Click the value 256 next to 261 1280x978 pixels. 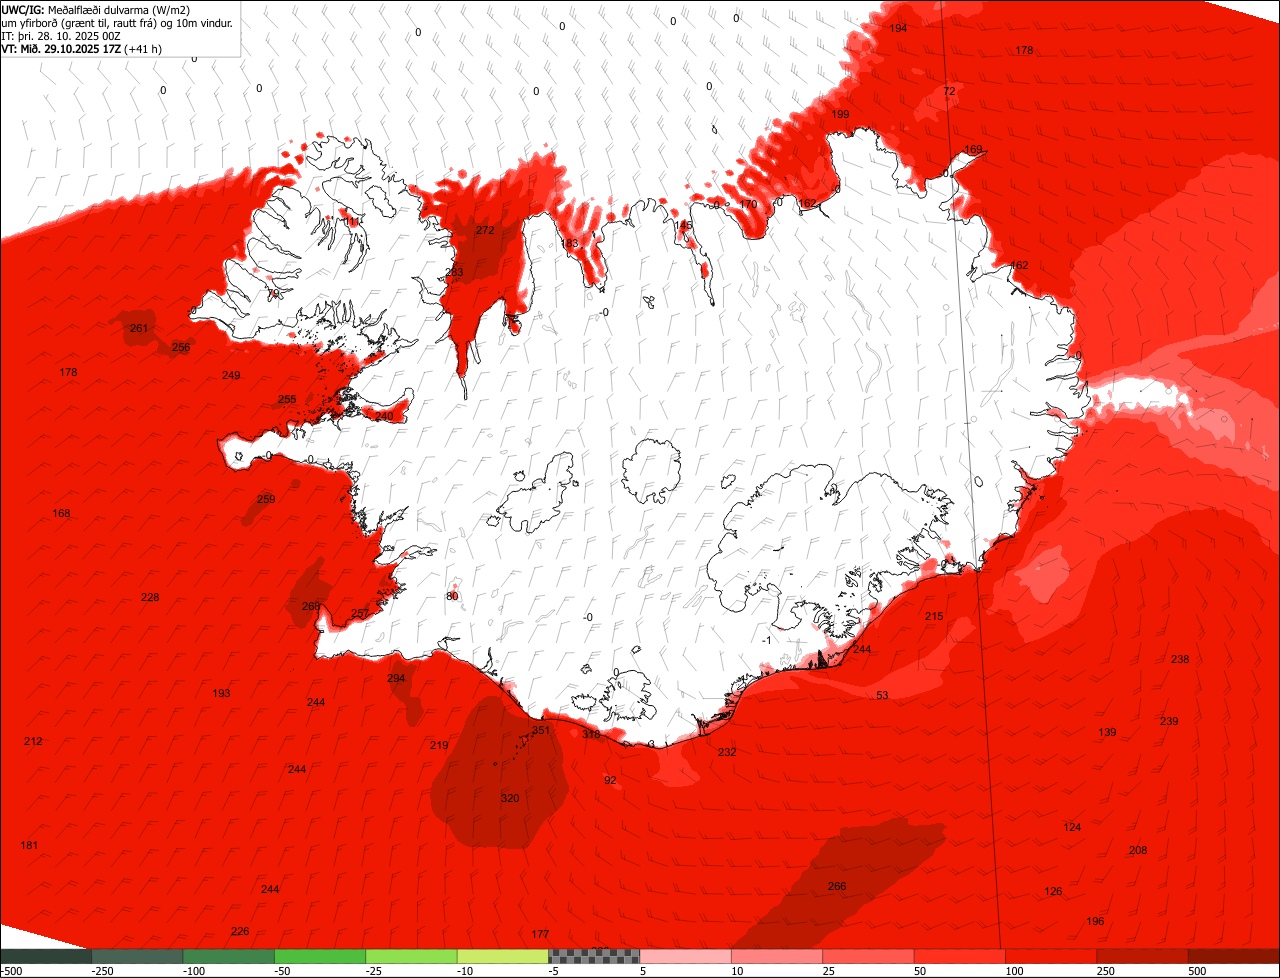point(181,347)
